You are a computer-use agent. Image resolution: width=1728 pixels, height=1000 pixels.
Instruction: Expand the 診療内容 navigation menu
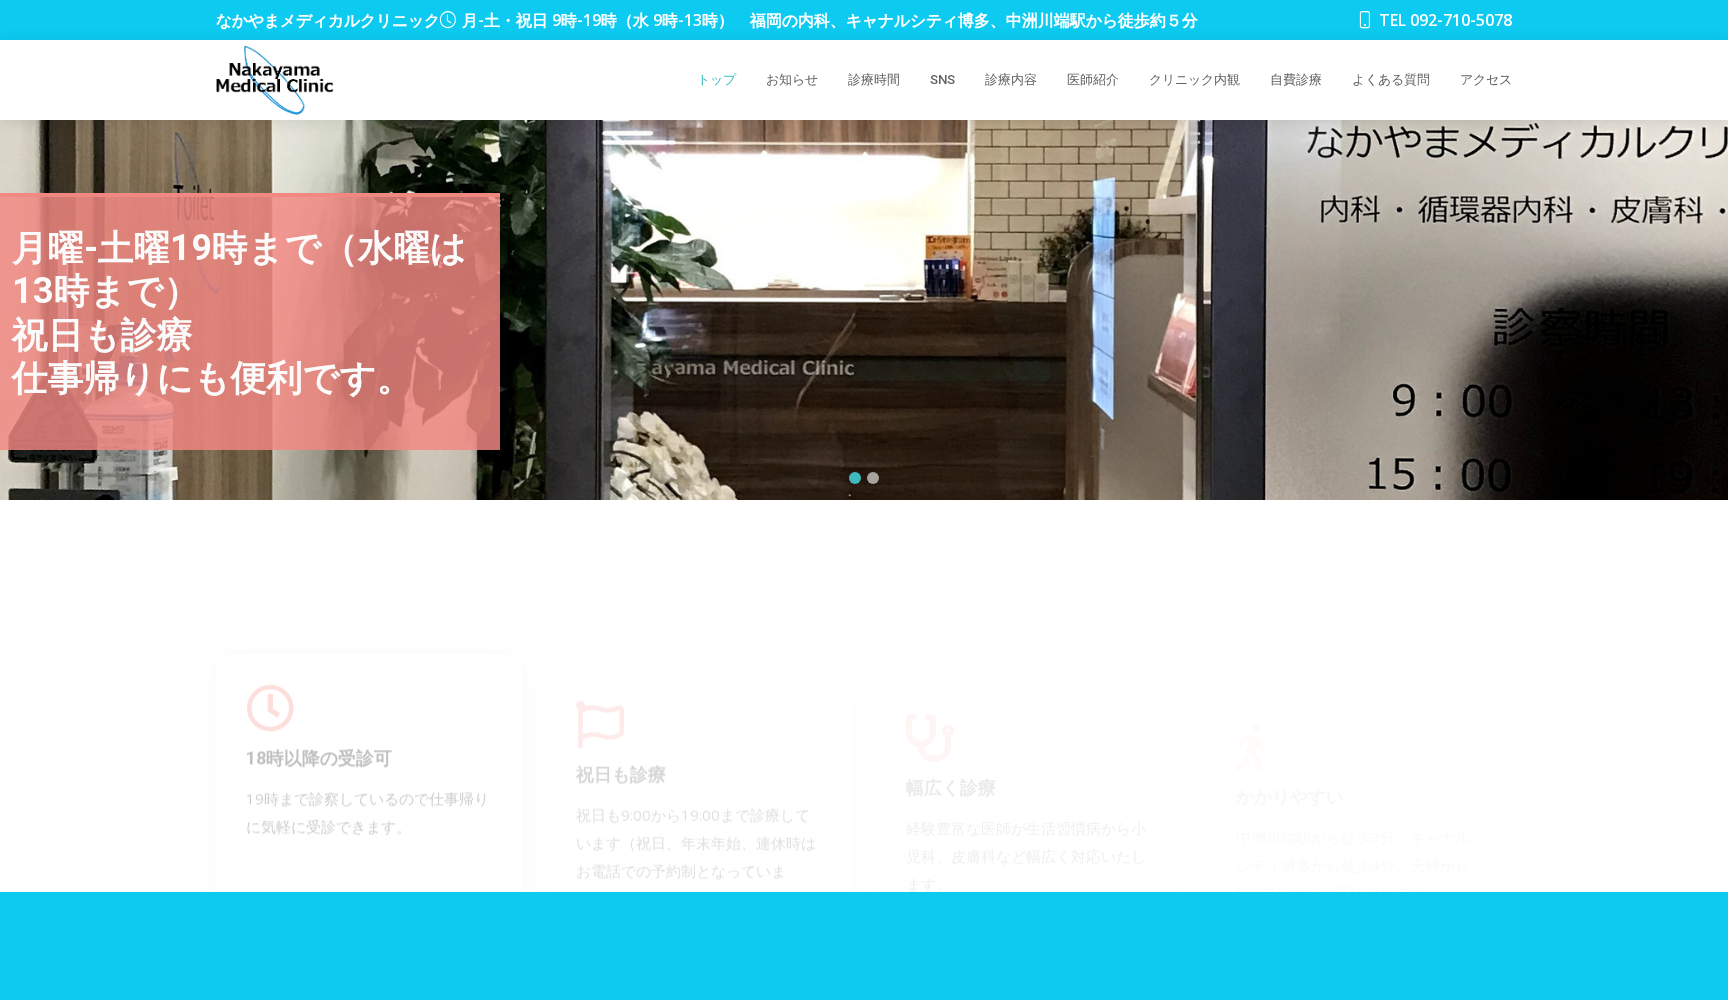tap(1010, 80)
